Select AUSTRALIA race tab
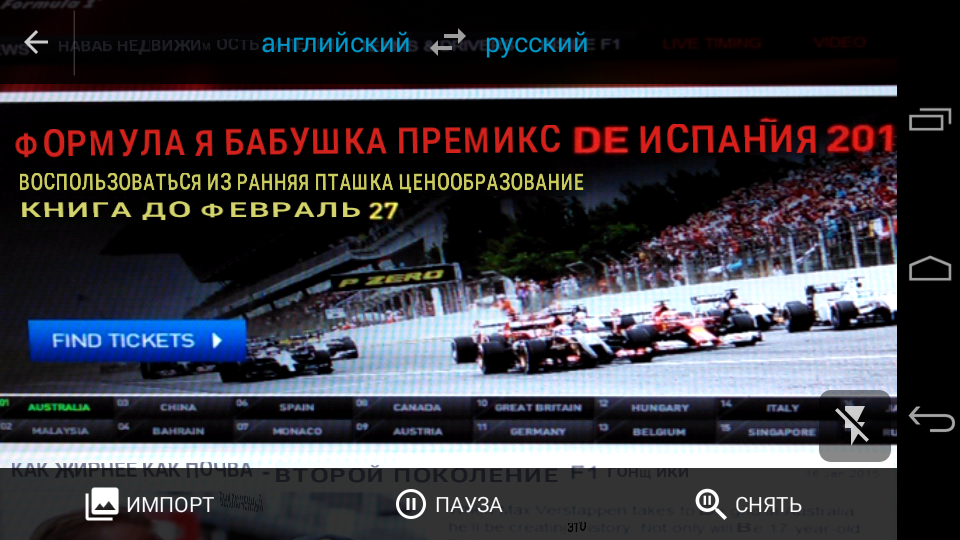Screen dimensions: 960x540 click(59, 407)
